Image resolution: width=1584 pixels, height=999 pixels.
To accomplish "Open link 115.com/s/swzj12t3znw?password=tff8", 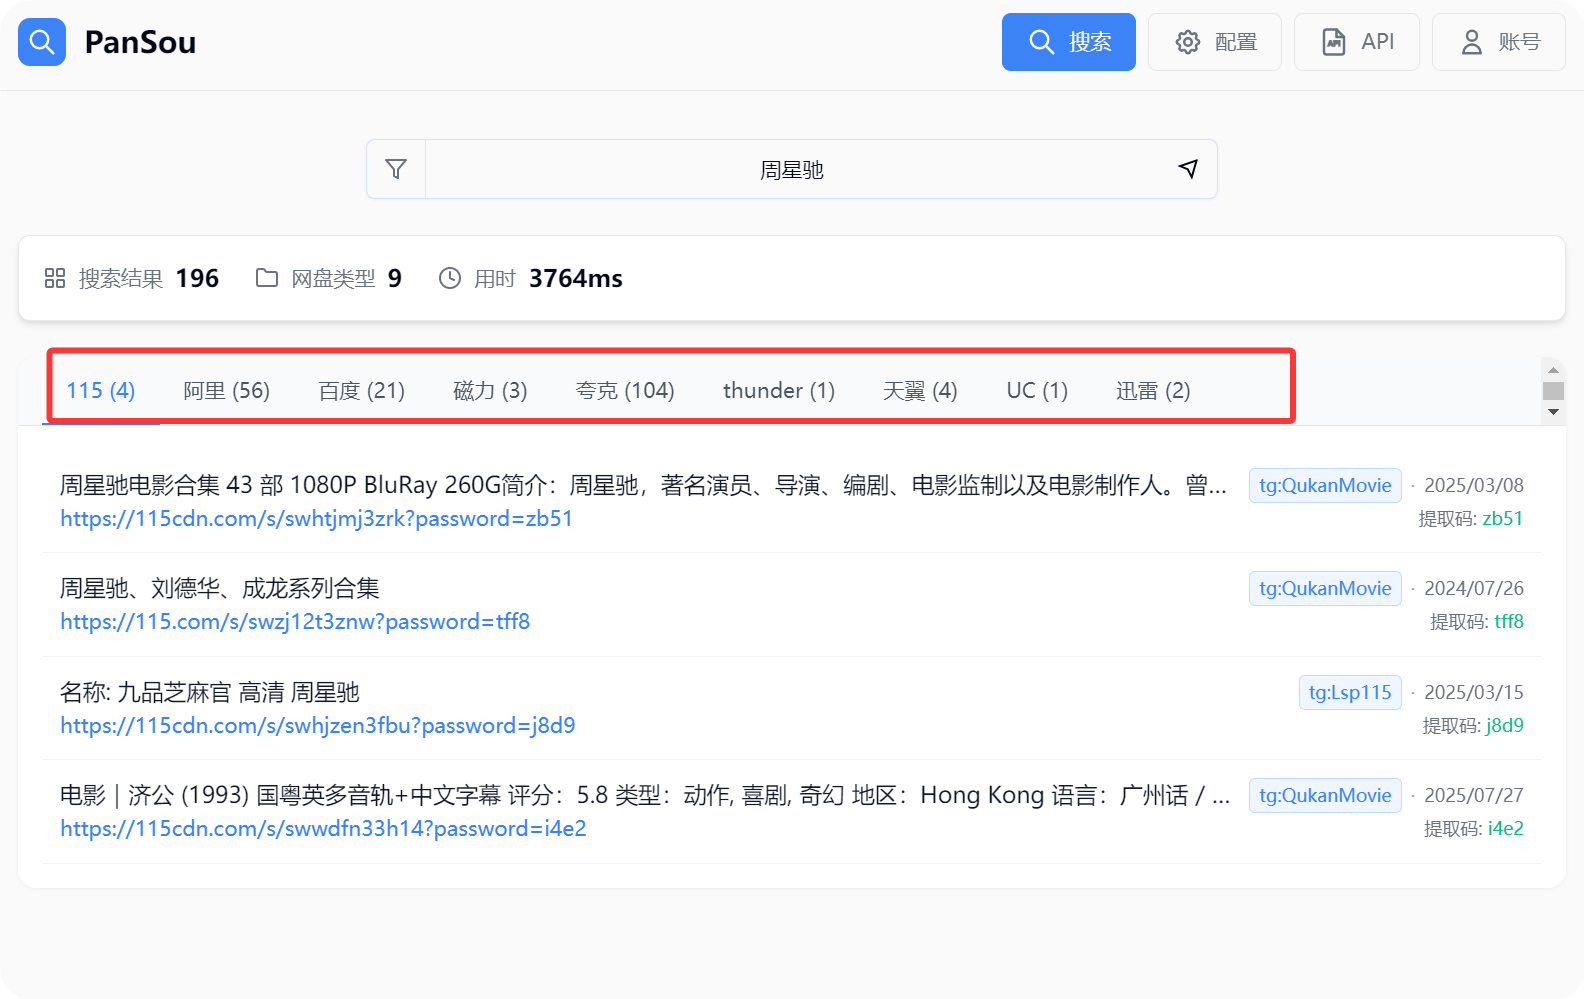I will [x=295, y=621].
